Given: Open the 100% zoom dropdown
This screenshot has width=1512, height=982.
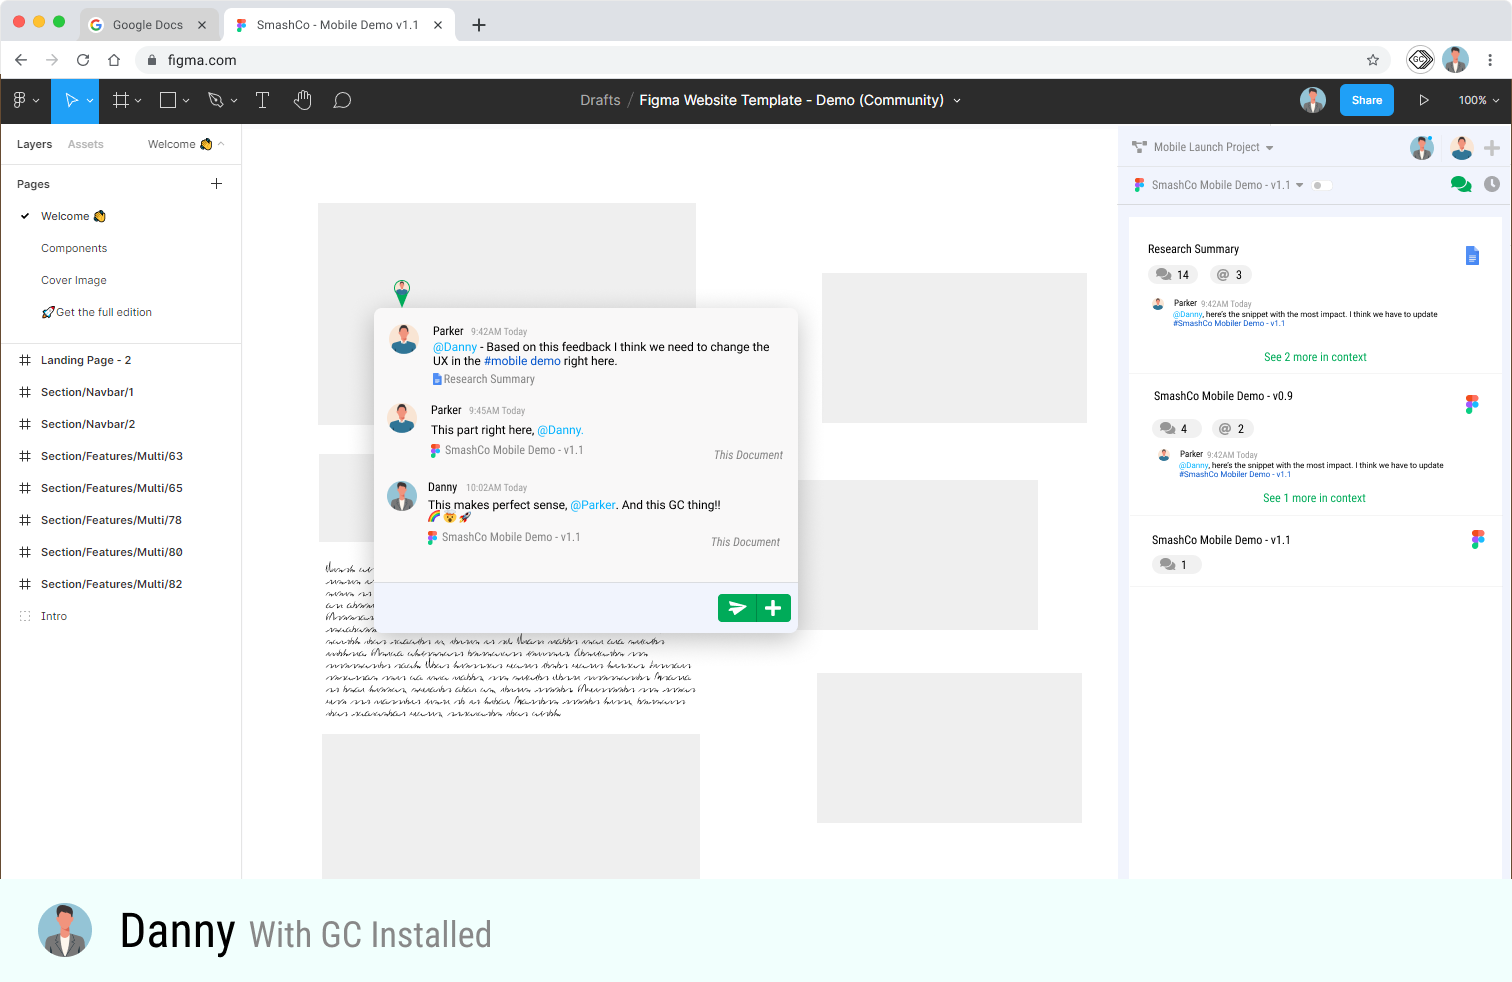Looking at the screenshot, I should click(x=1479, y=100).
